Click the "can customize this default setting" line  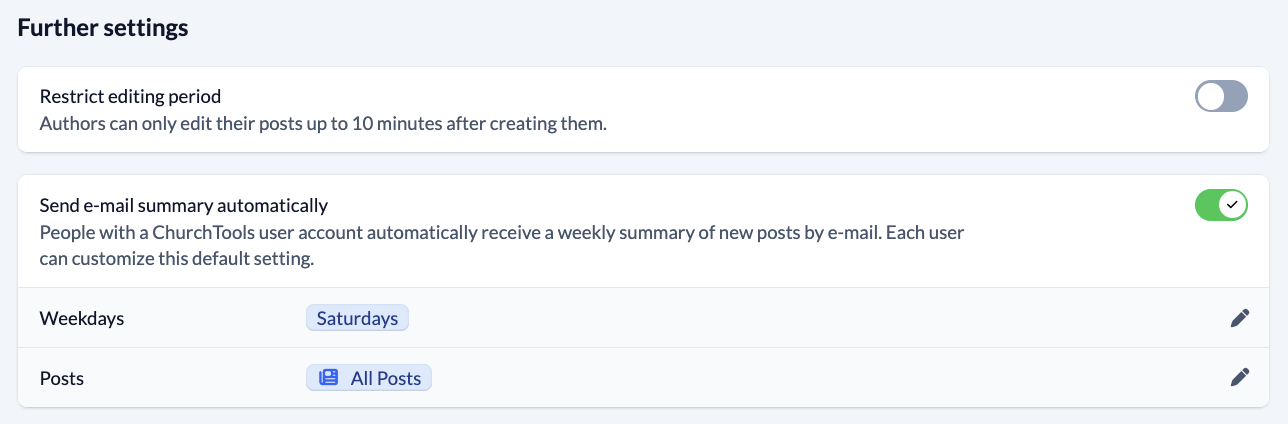[x=177, y=260]
